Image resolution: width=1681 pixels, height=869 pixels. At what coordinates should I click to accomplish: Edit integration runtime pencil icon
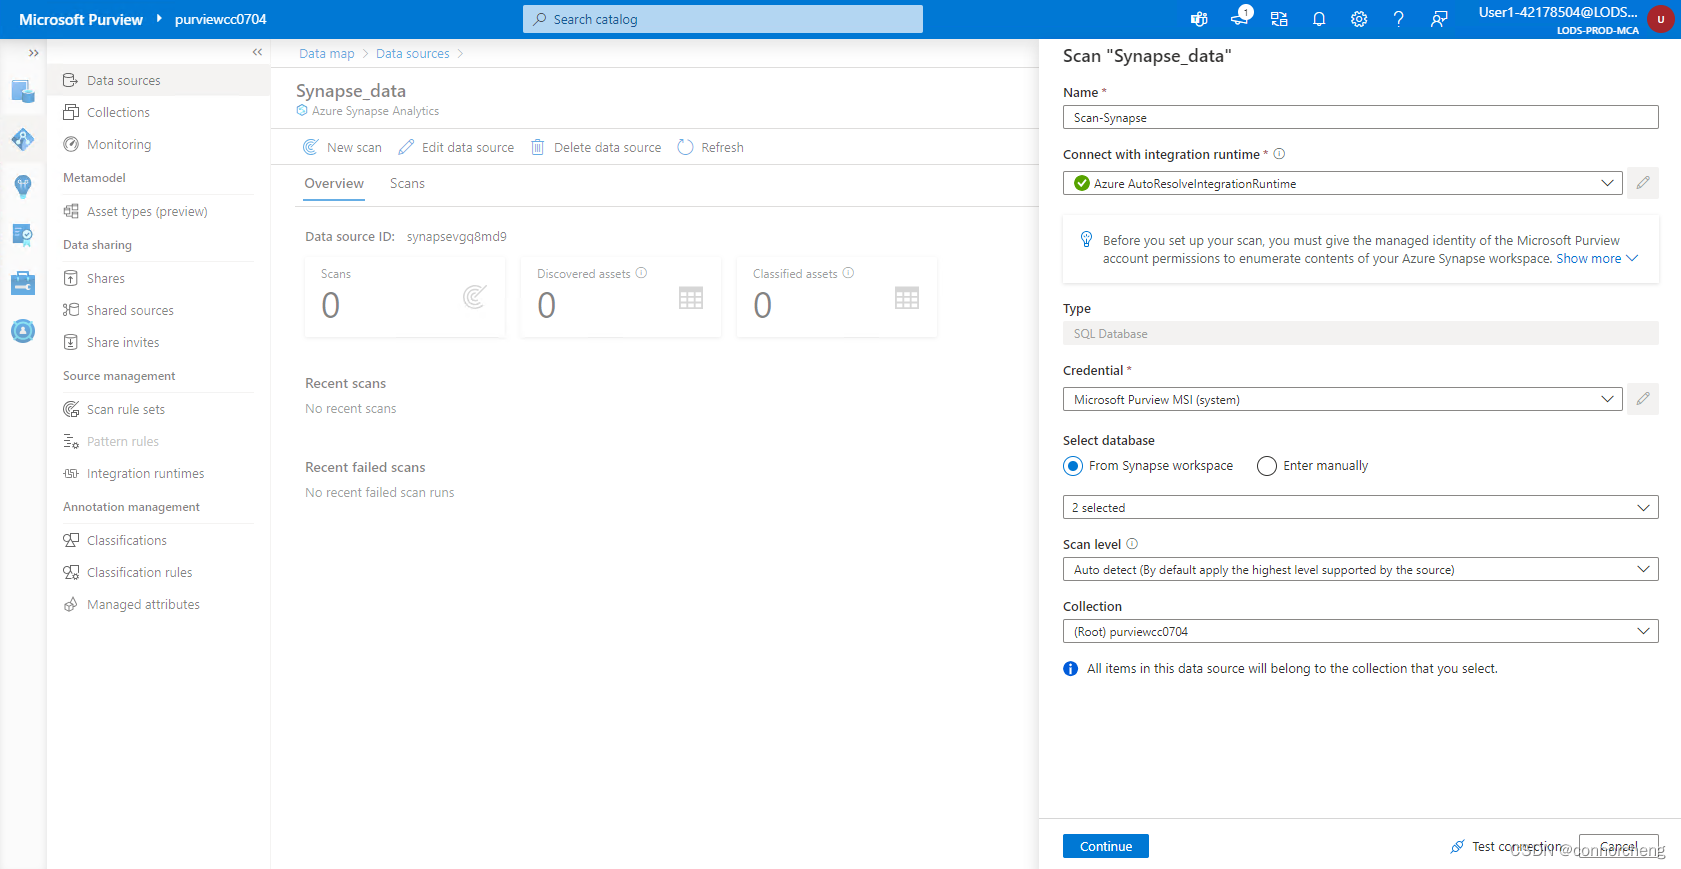tap(1643, 183)
